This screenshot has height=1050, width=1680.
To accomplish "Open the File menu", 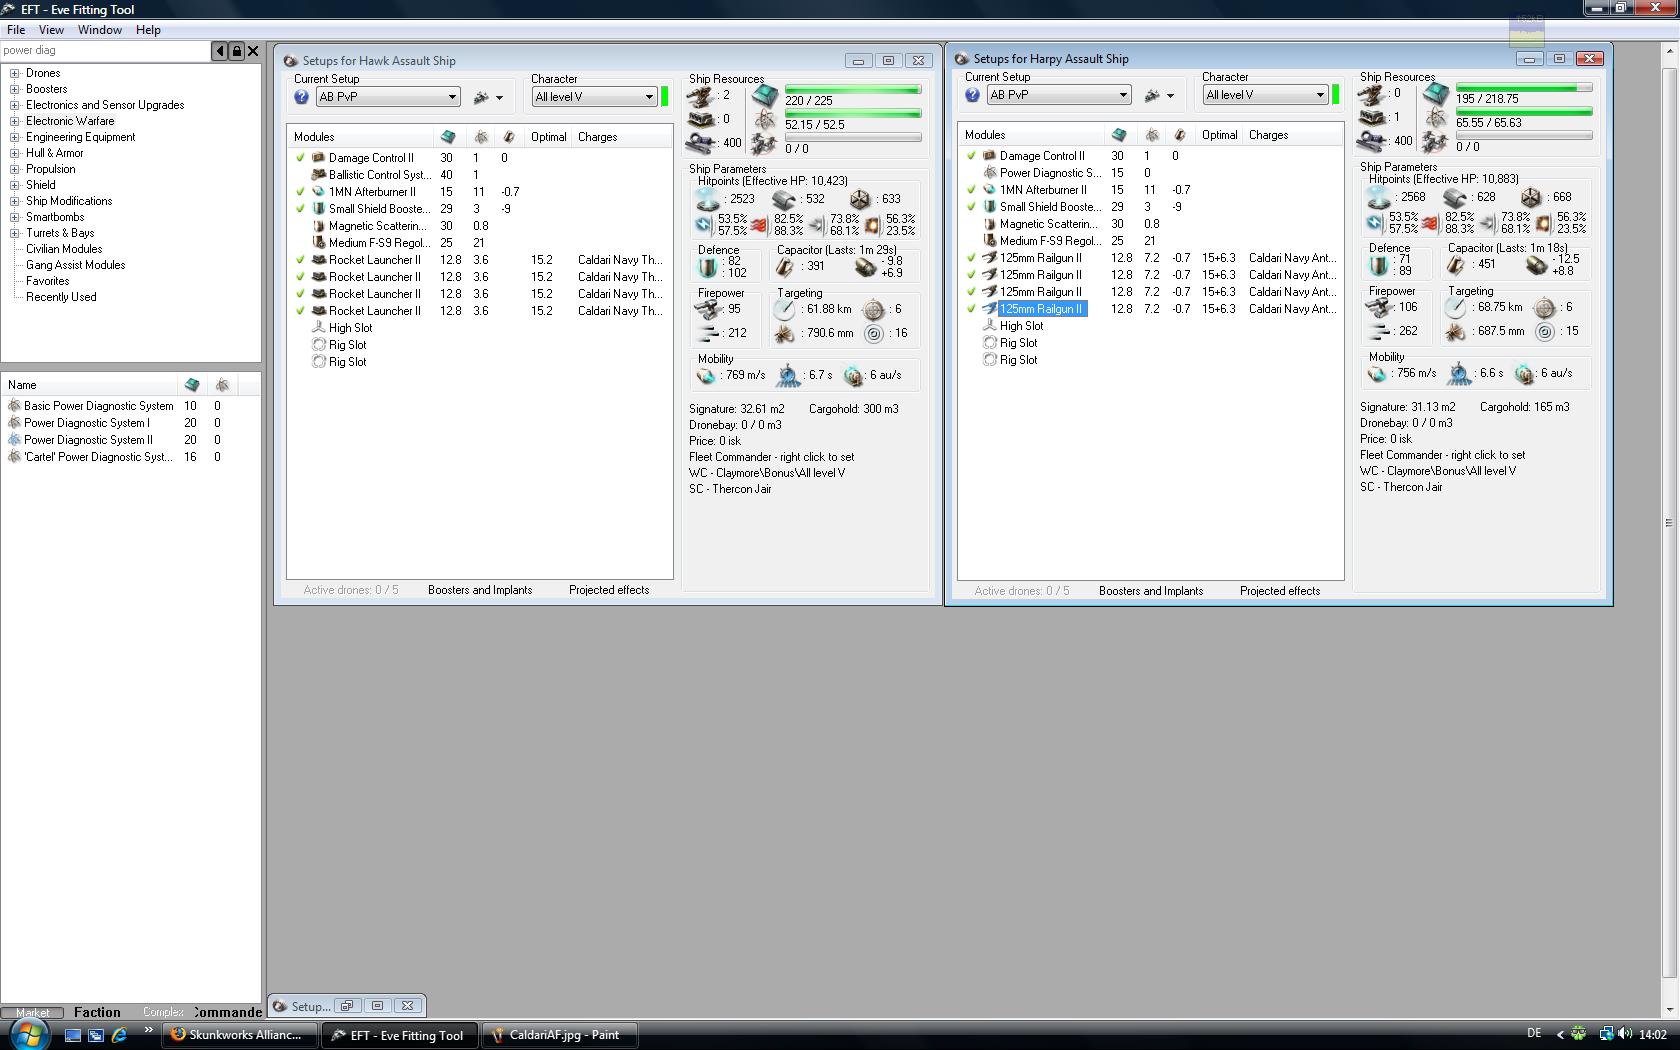I will [x=16, y=30].
